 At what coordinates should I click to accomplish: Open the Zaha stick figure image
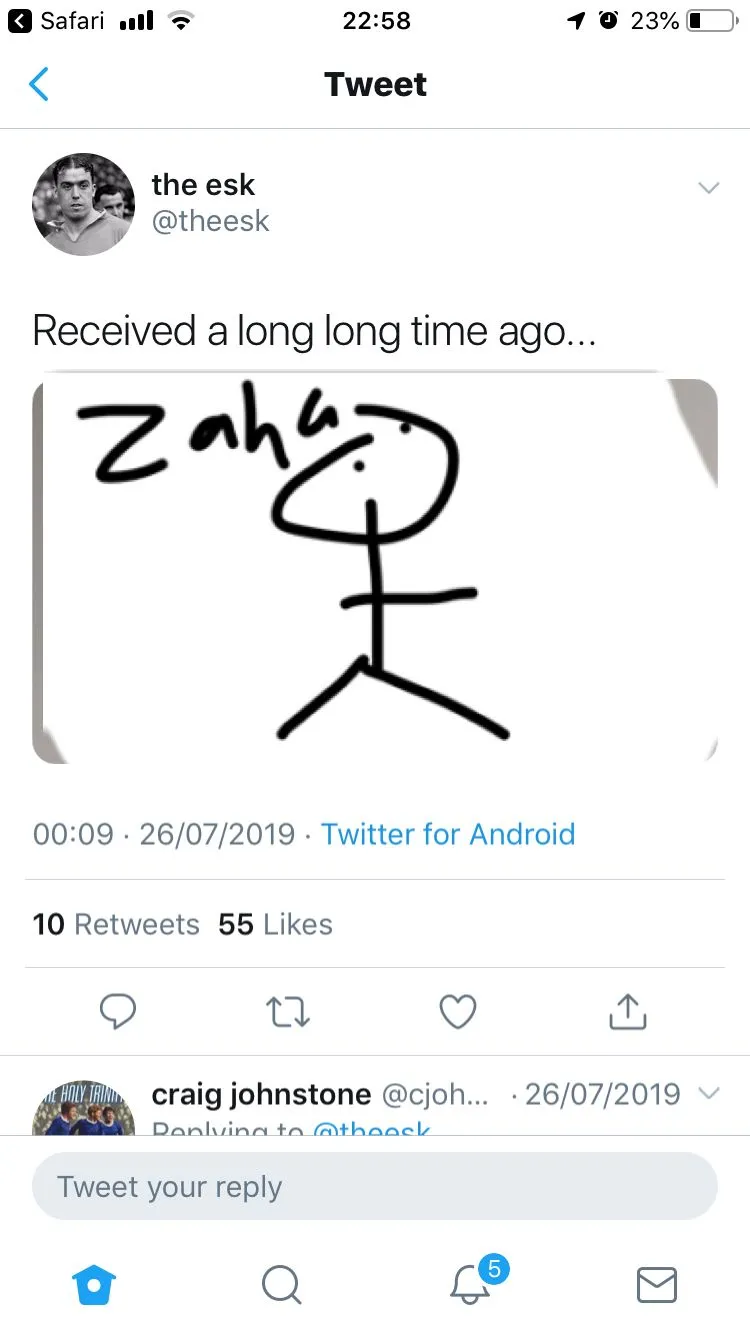tap(375, 571)
